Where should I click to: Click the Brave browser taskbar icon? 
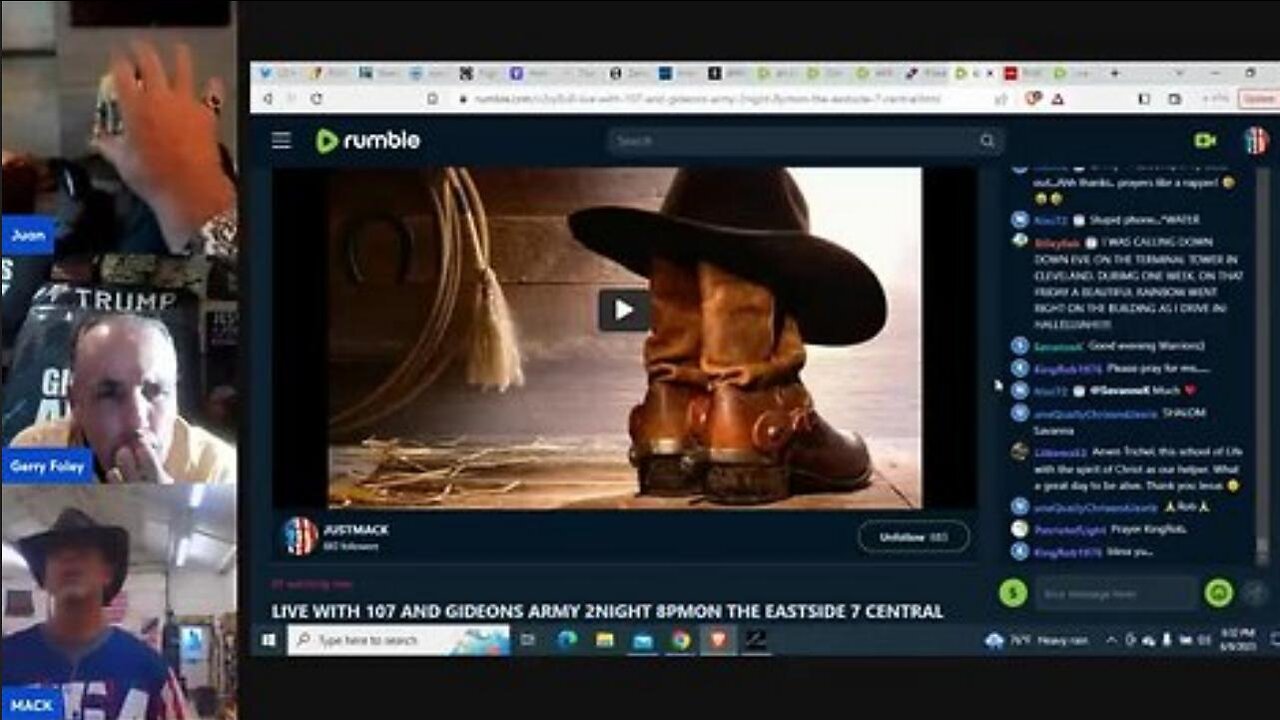pos(718,640)
